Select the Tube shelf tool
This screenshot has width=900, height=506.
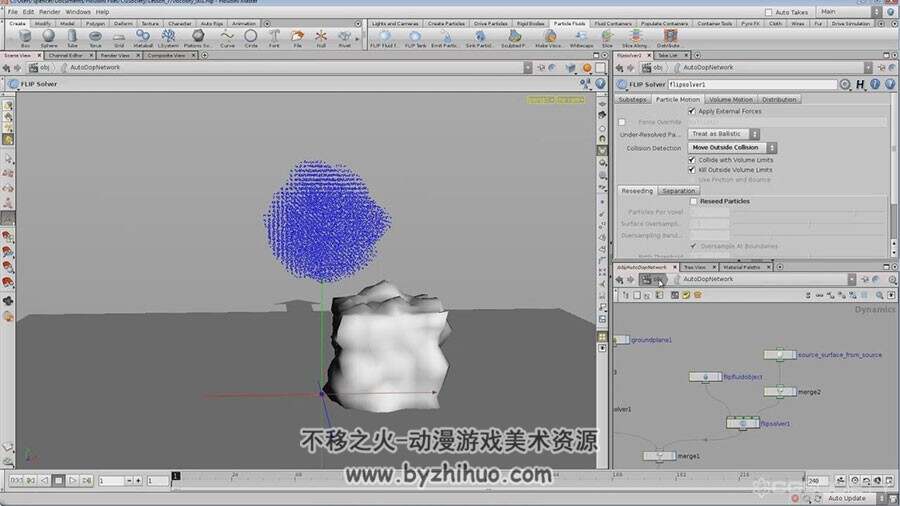coord(72,38)
